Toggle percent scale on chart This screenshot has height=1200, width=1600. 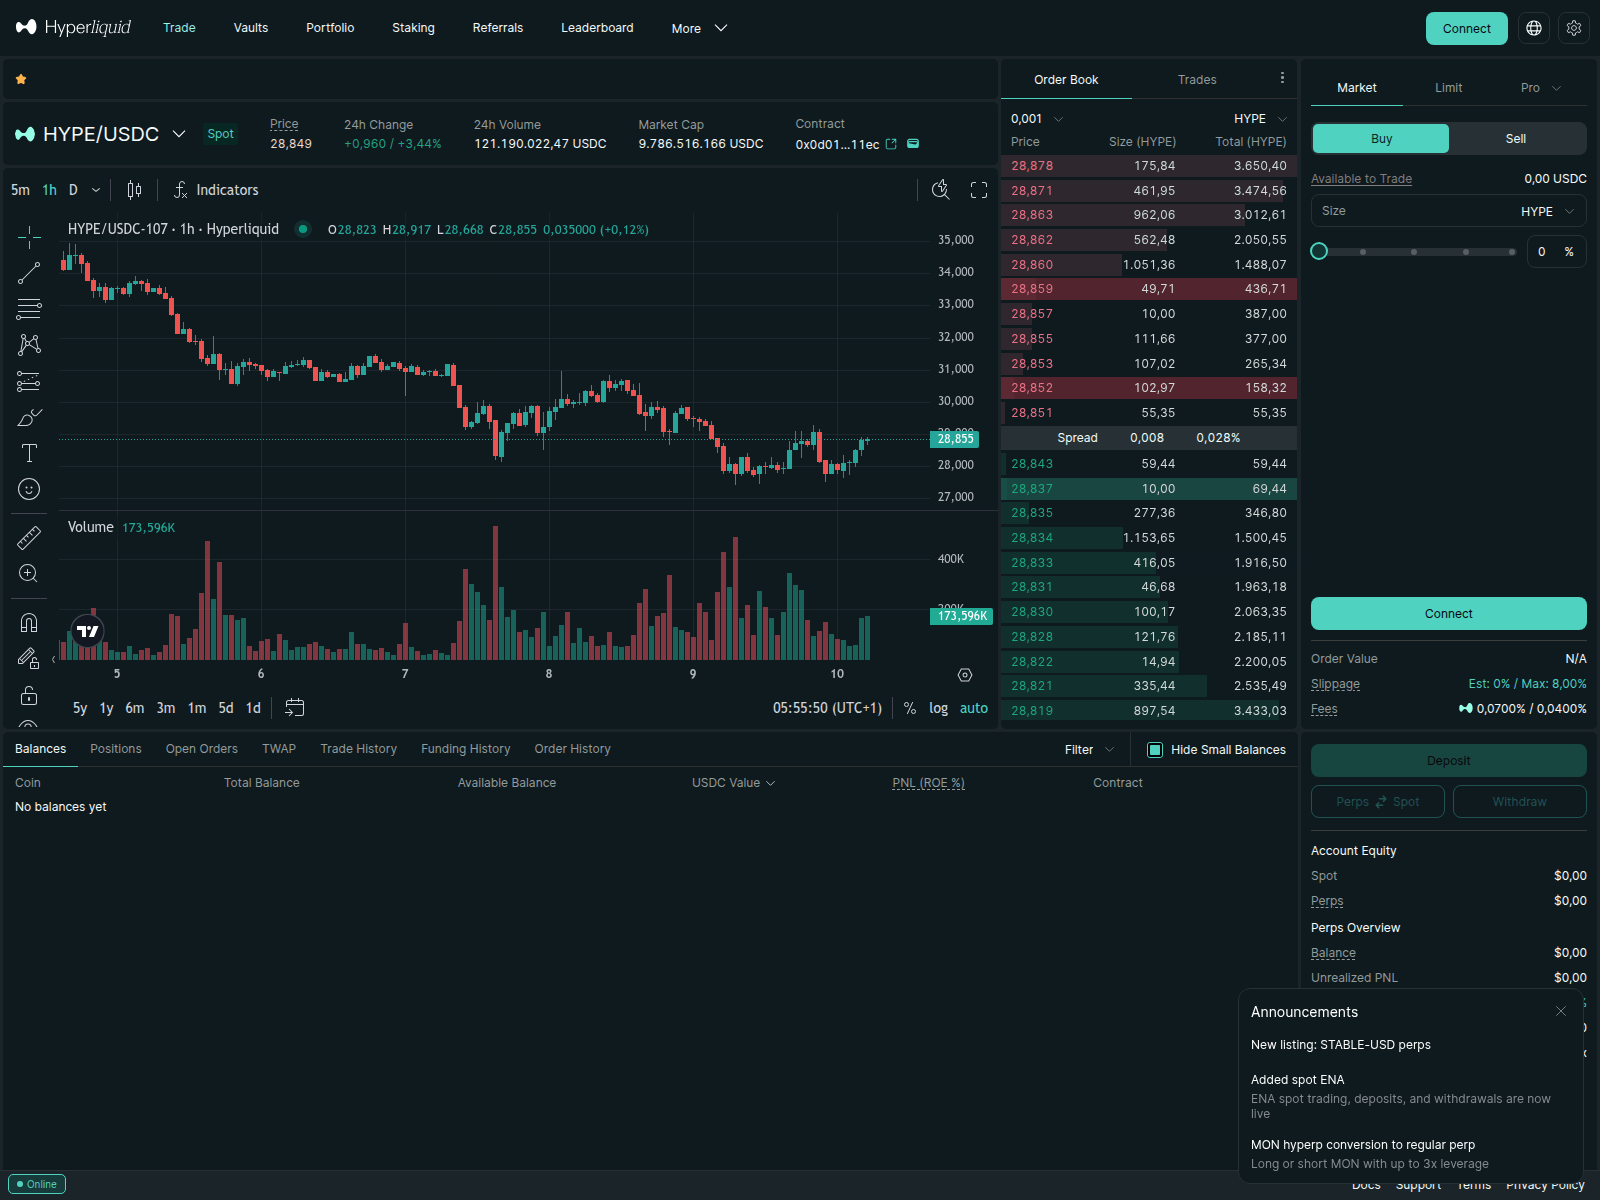(x=910, y=708)
